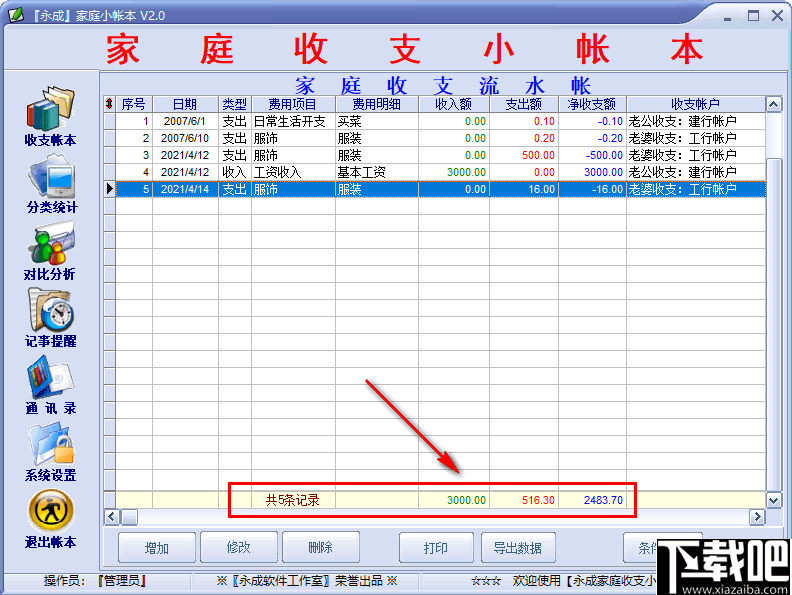The height and width of the screenshot is (595, 792).
Task: Click the 删除 button
Action: pos(320,548)
